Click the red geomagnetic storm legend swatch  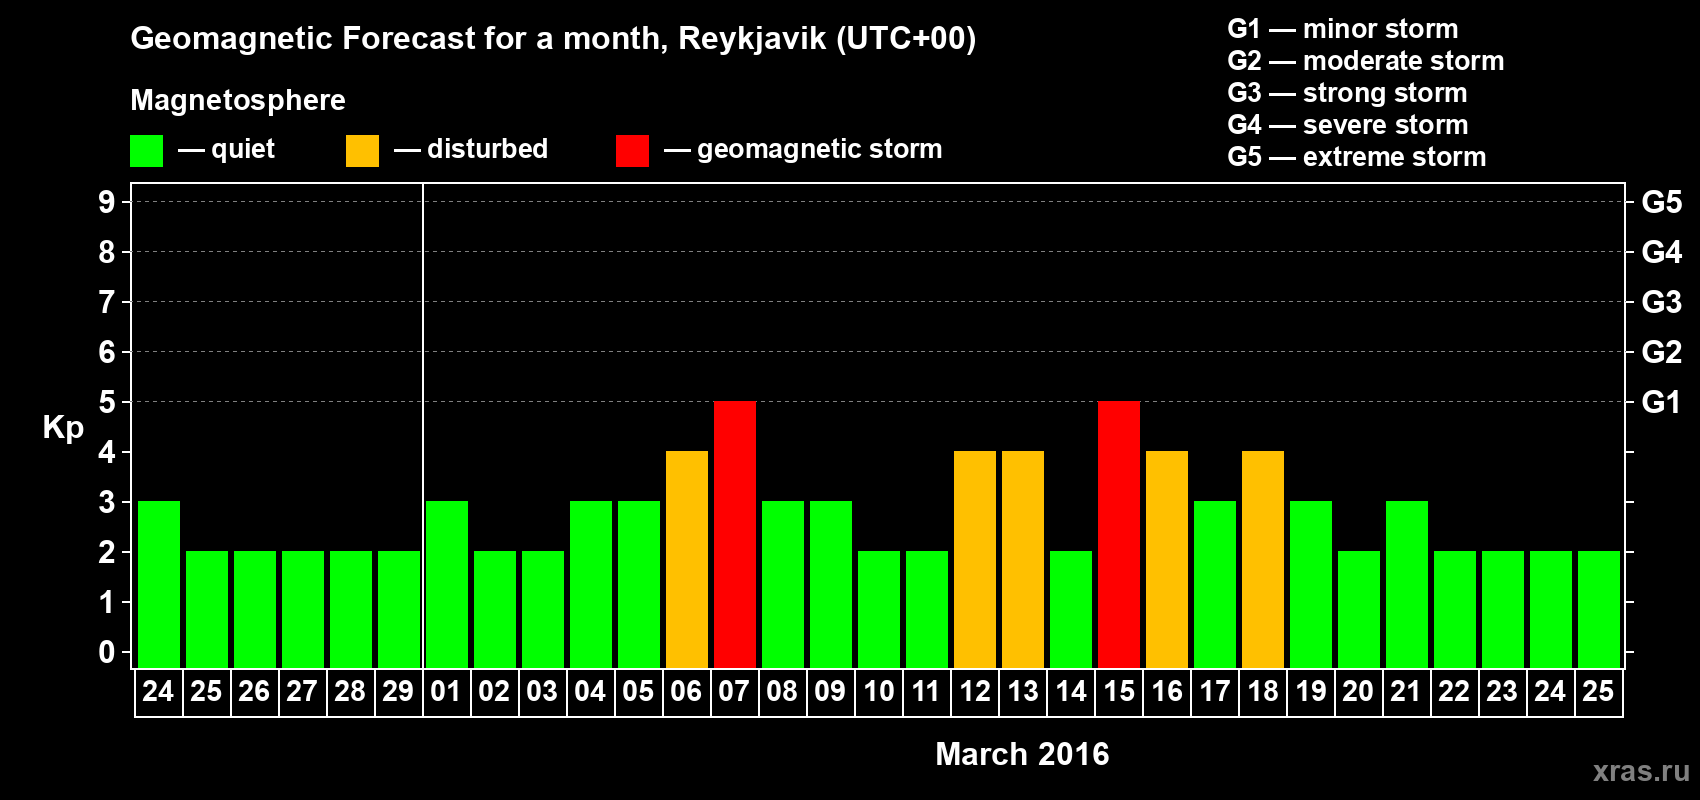coord(632,151)
